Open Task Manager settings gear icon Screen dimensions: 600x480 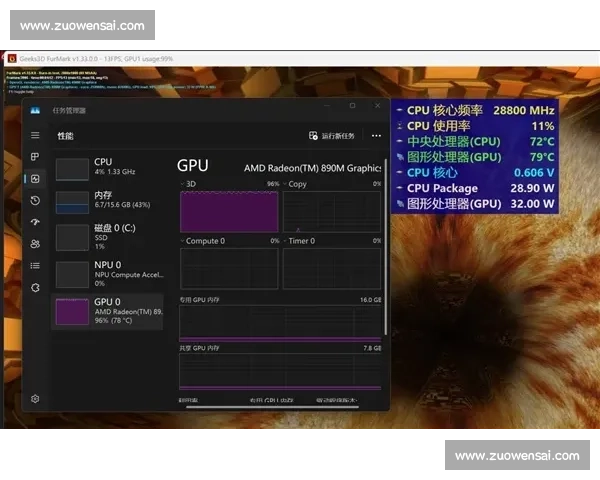(35, 398)
